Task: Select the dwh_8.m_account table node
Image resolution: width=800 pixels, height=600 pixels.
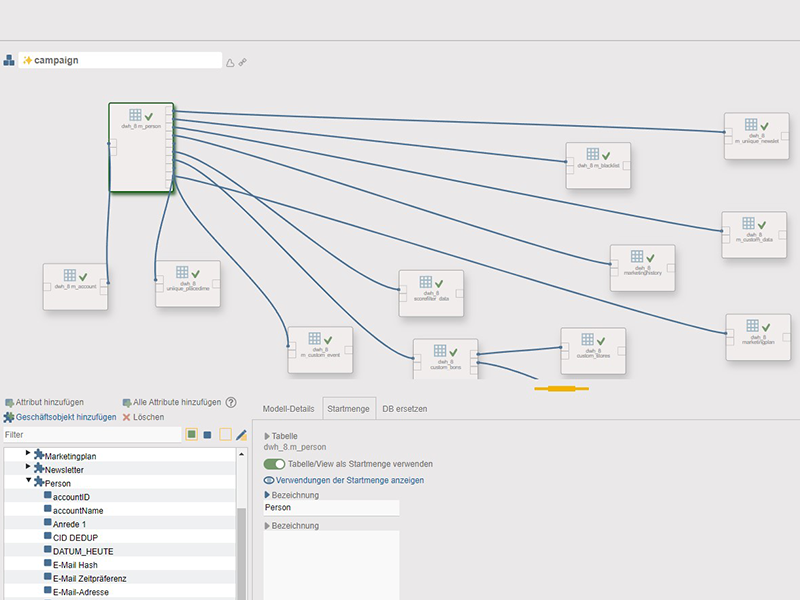Action: coord(76,287)
